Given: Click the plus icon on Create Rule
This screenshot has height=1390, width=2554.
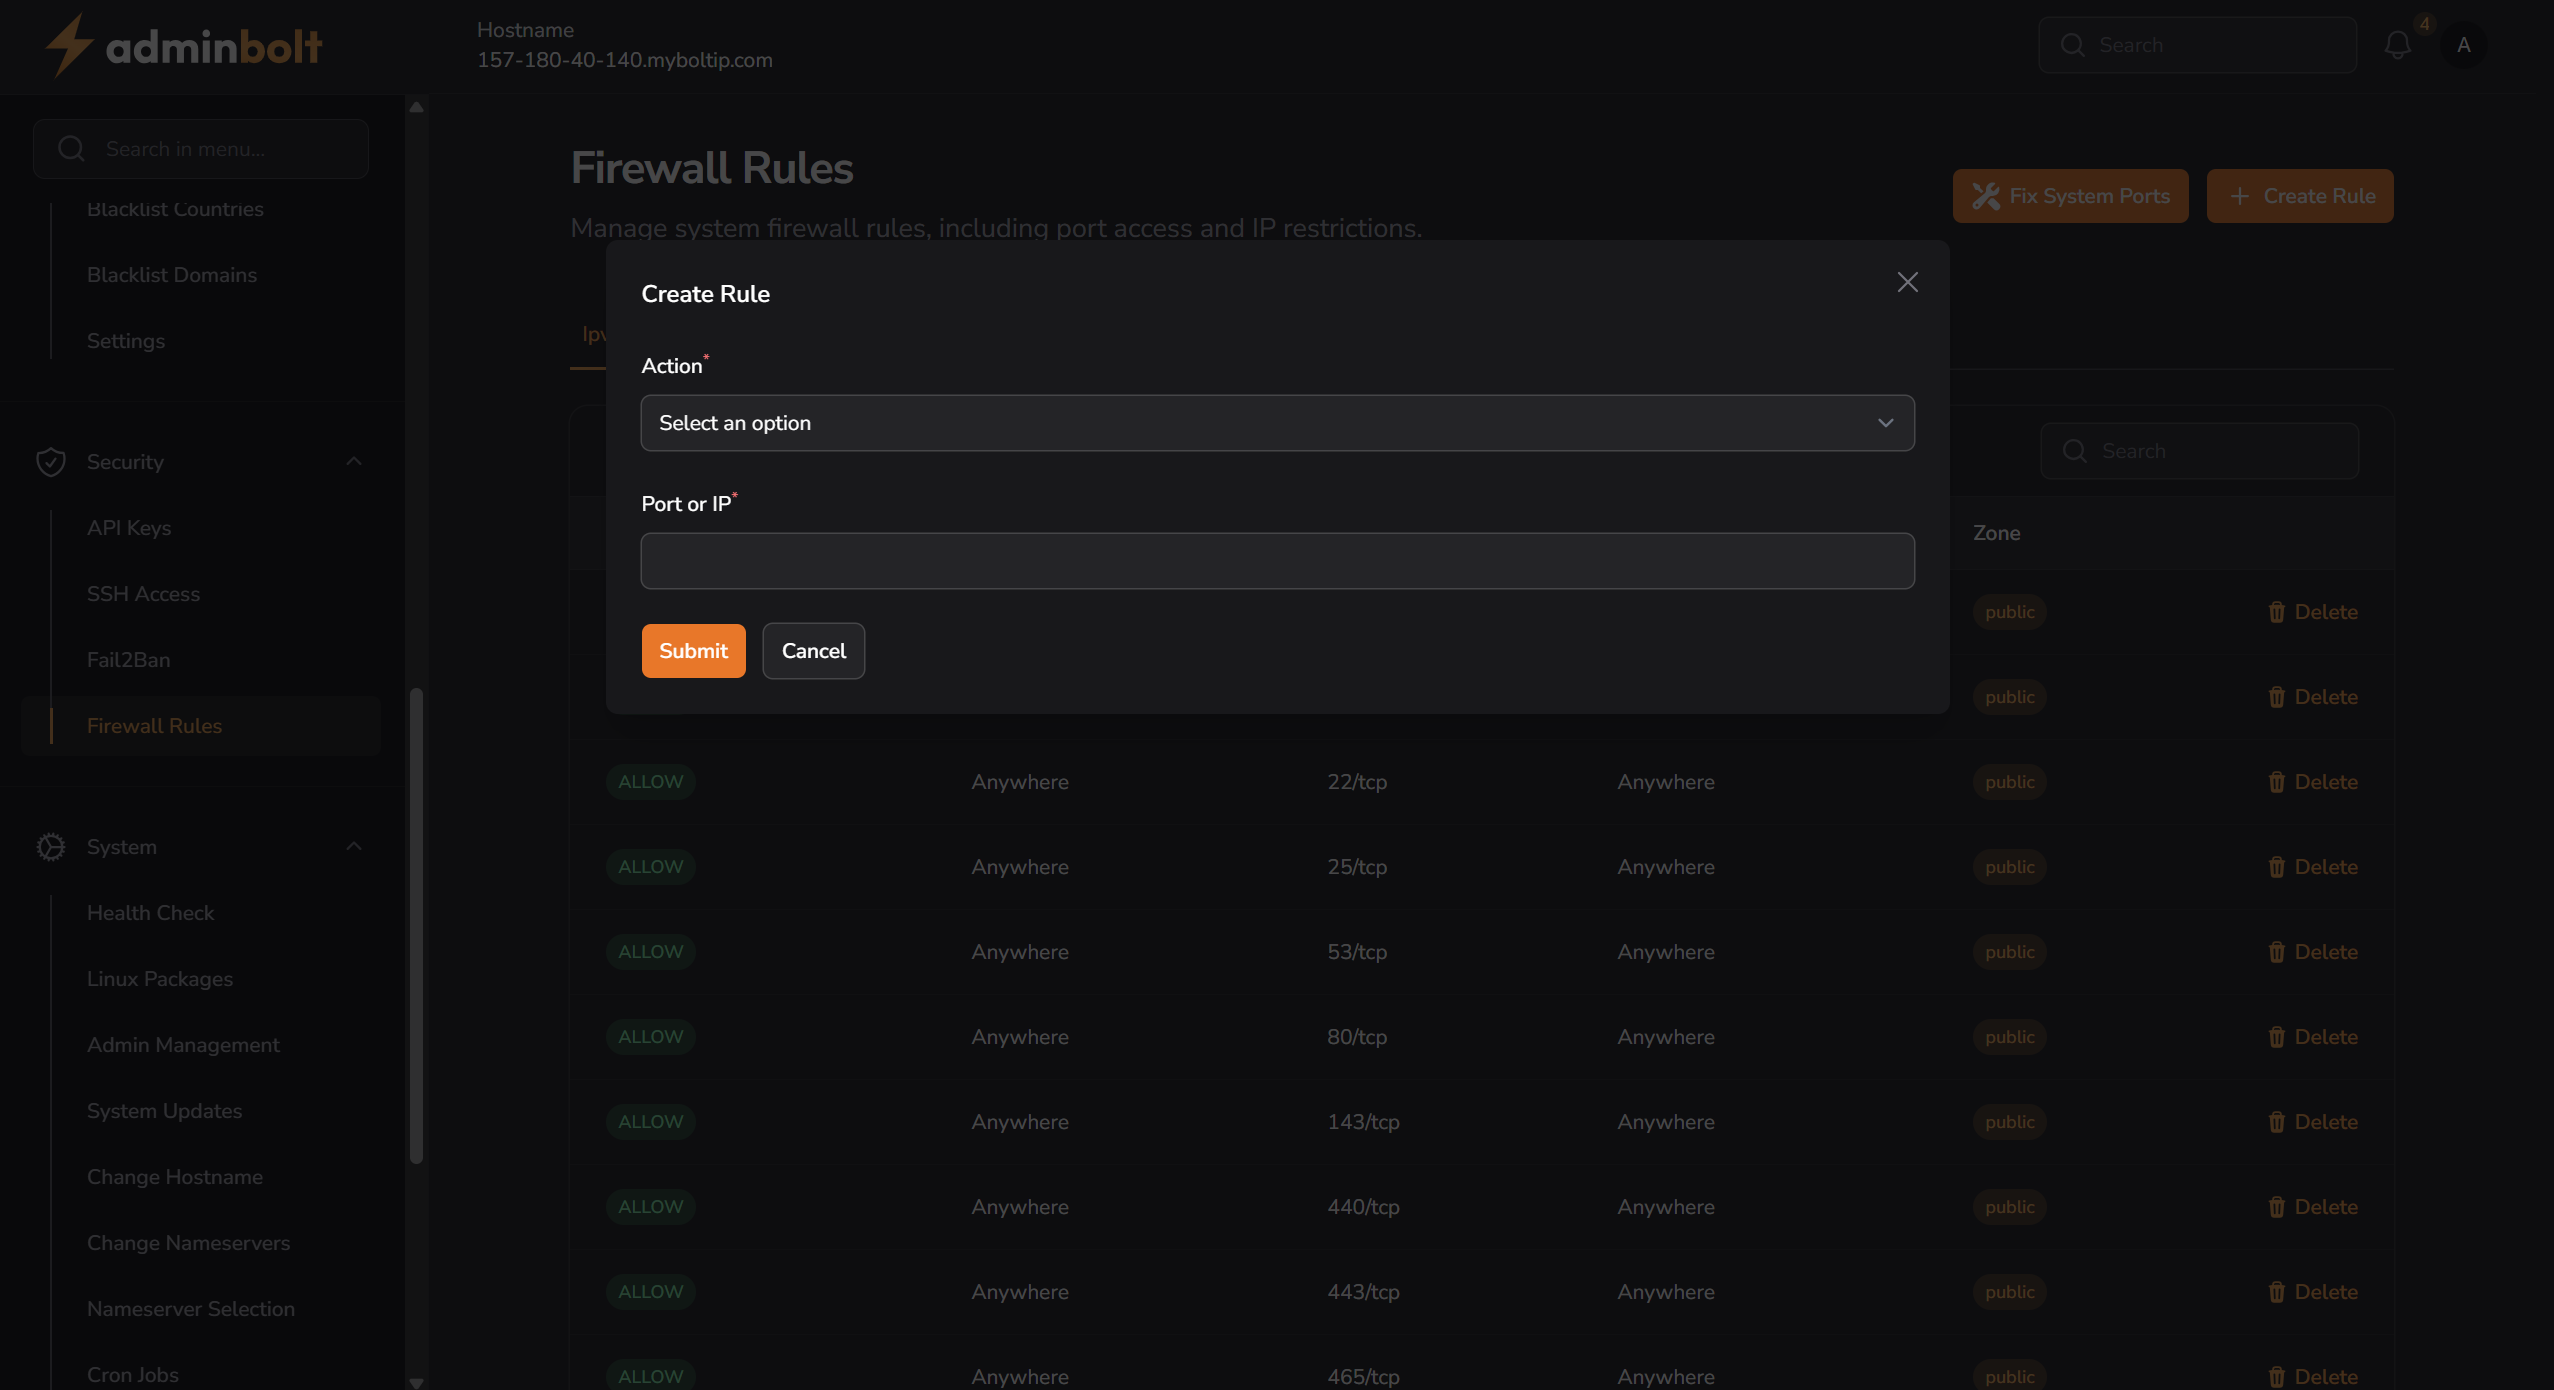Looking at the screenshot, I should click(2240, 195).
